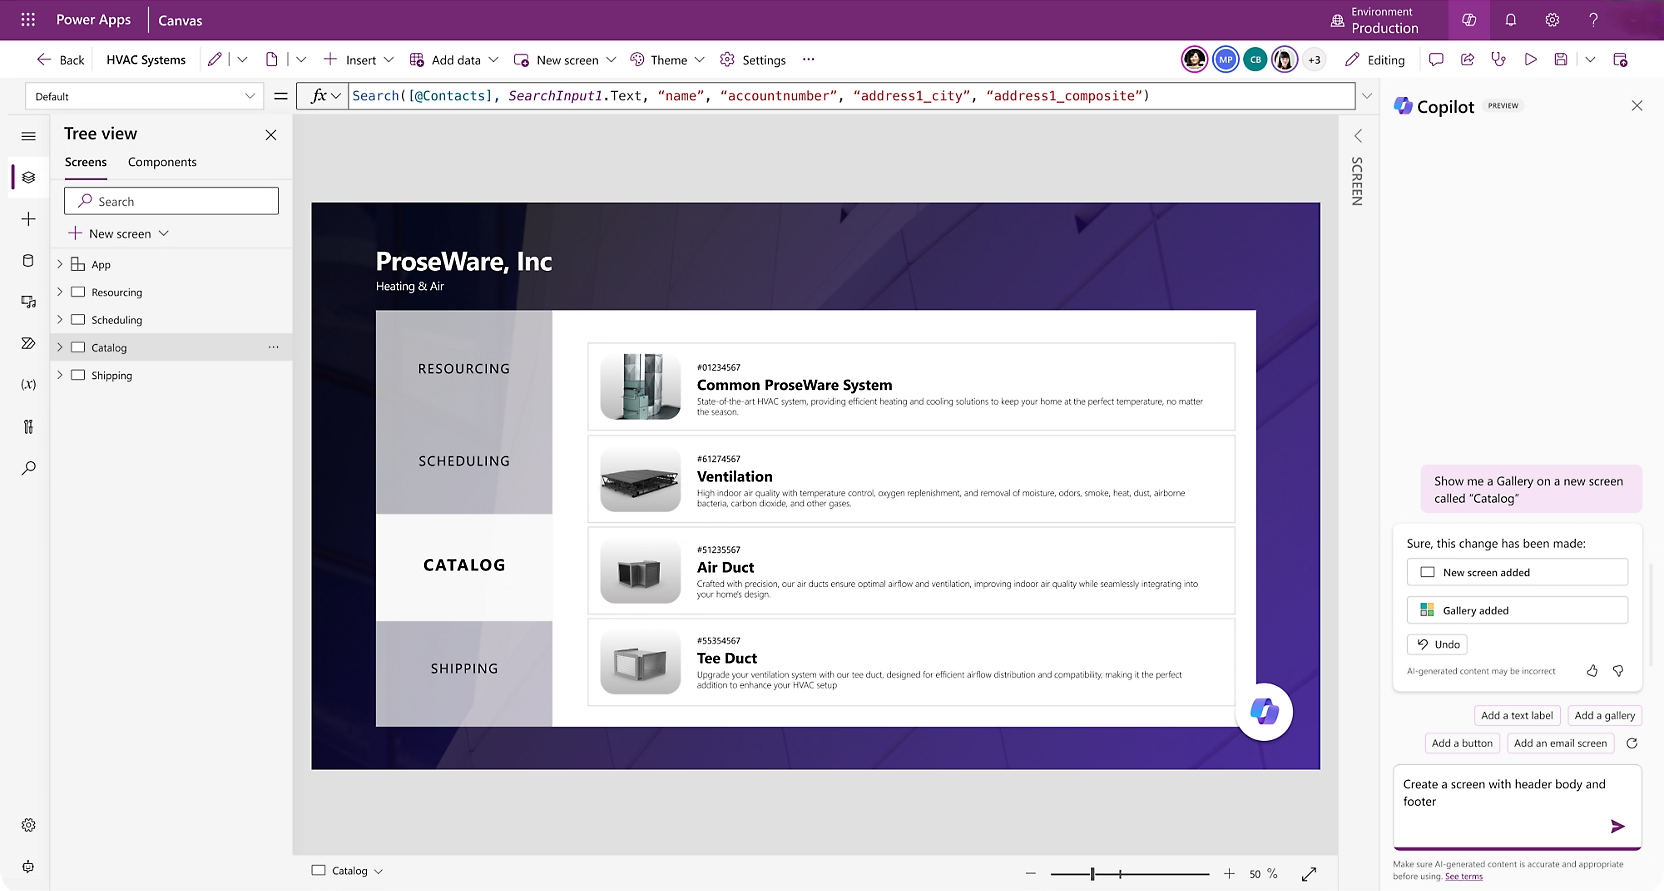This screenshot has height=891, width=1664.
Task: Open the Data cylinder icon in sidebar
Action: 28,261
